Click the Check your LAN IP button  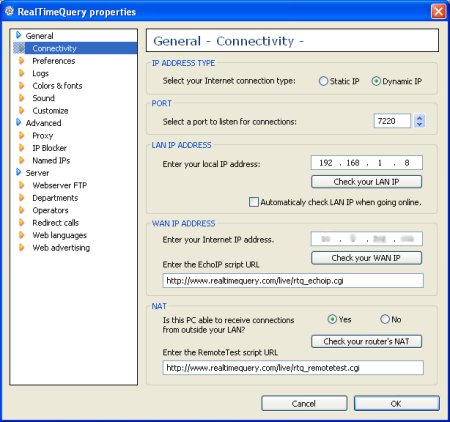pyautogui.click(x=366, y=182)
